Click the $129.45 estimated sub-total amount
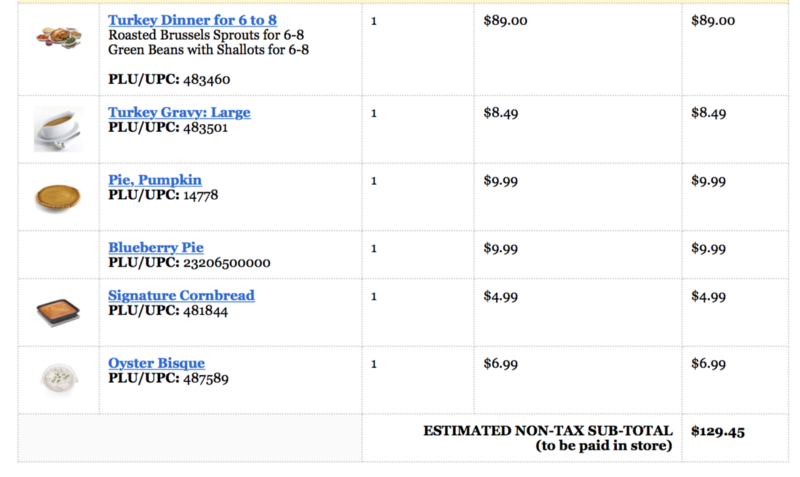800x477 pixels. [718, 432]
